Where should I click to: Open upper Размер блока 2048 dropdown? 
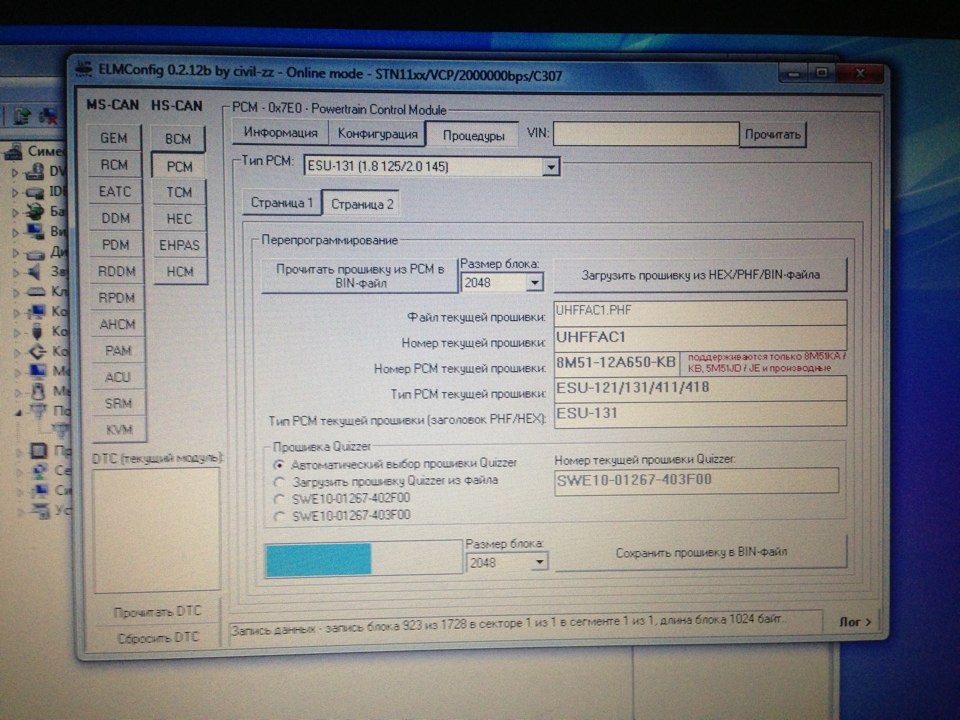(x=534, y=282)
